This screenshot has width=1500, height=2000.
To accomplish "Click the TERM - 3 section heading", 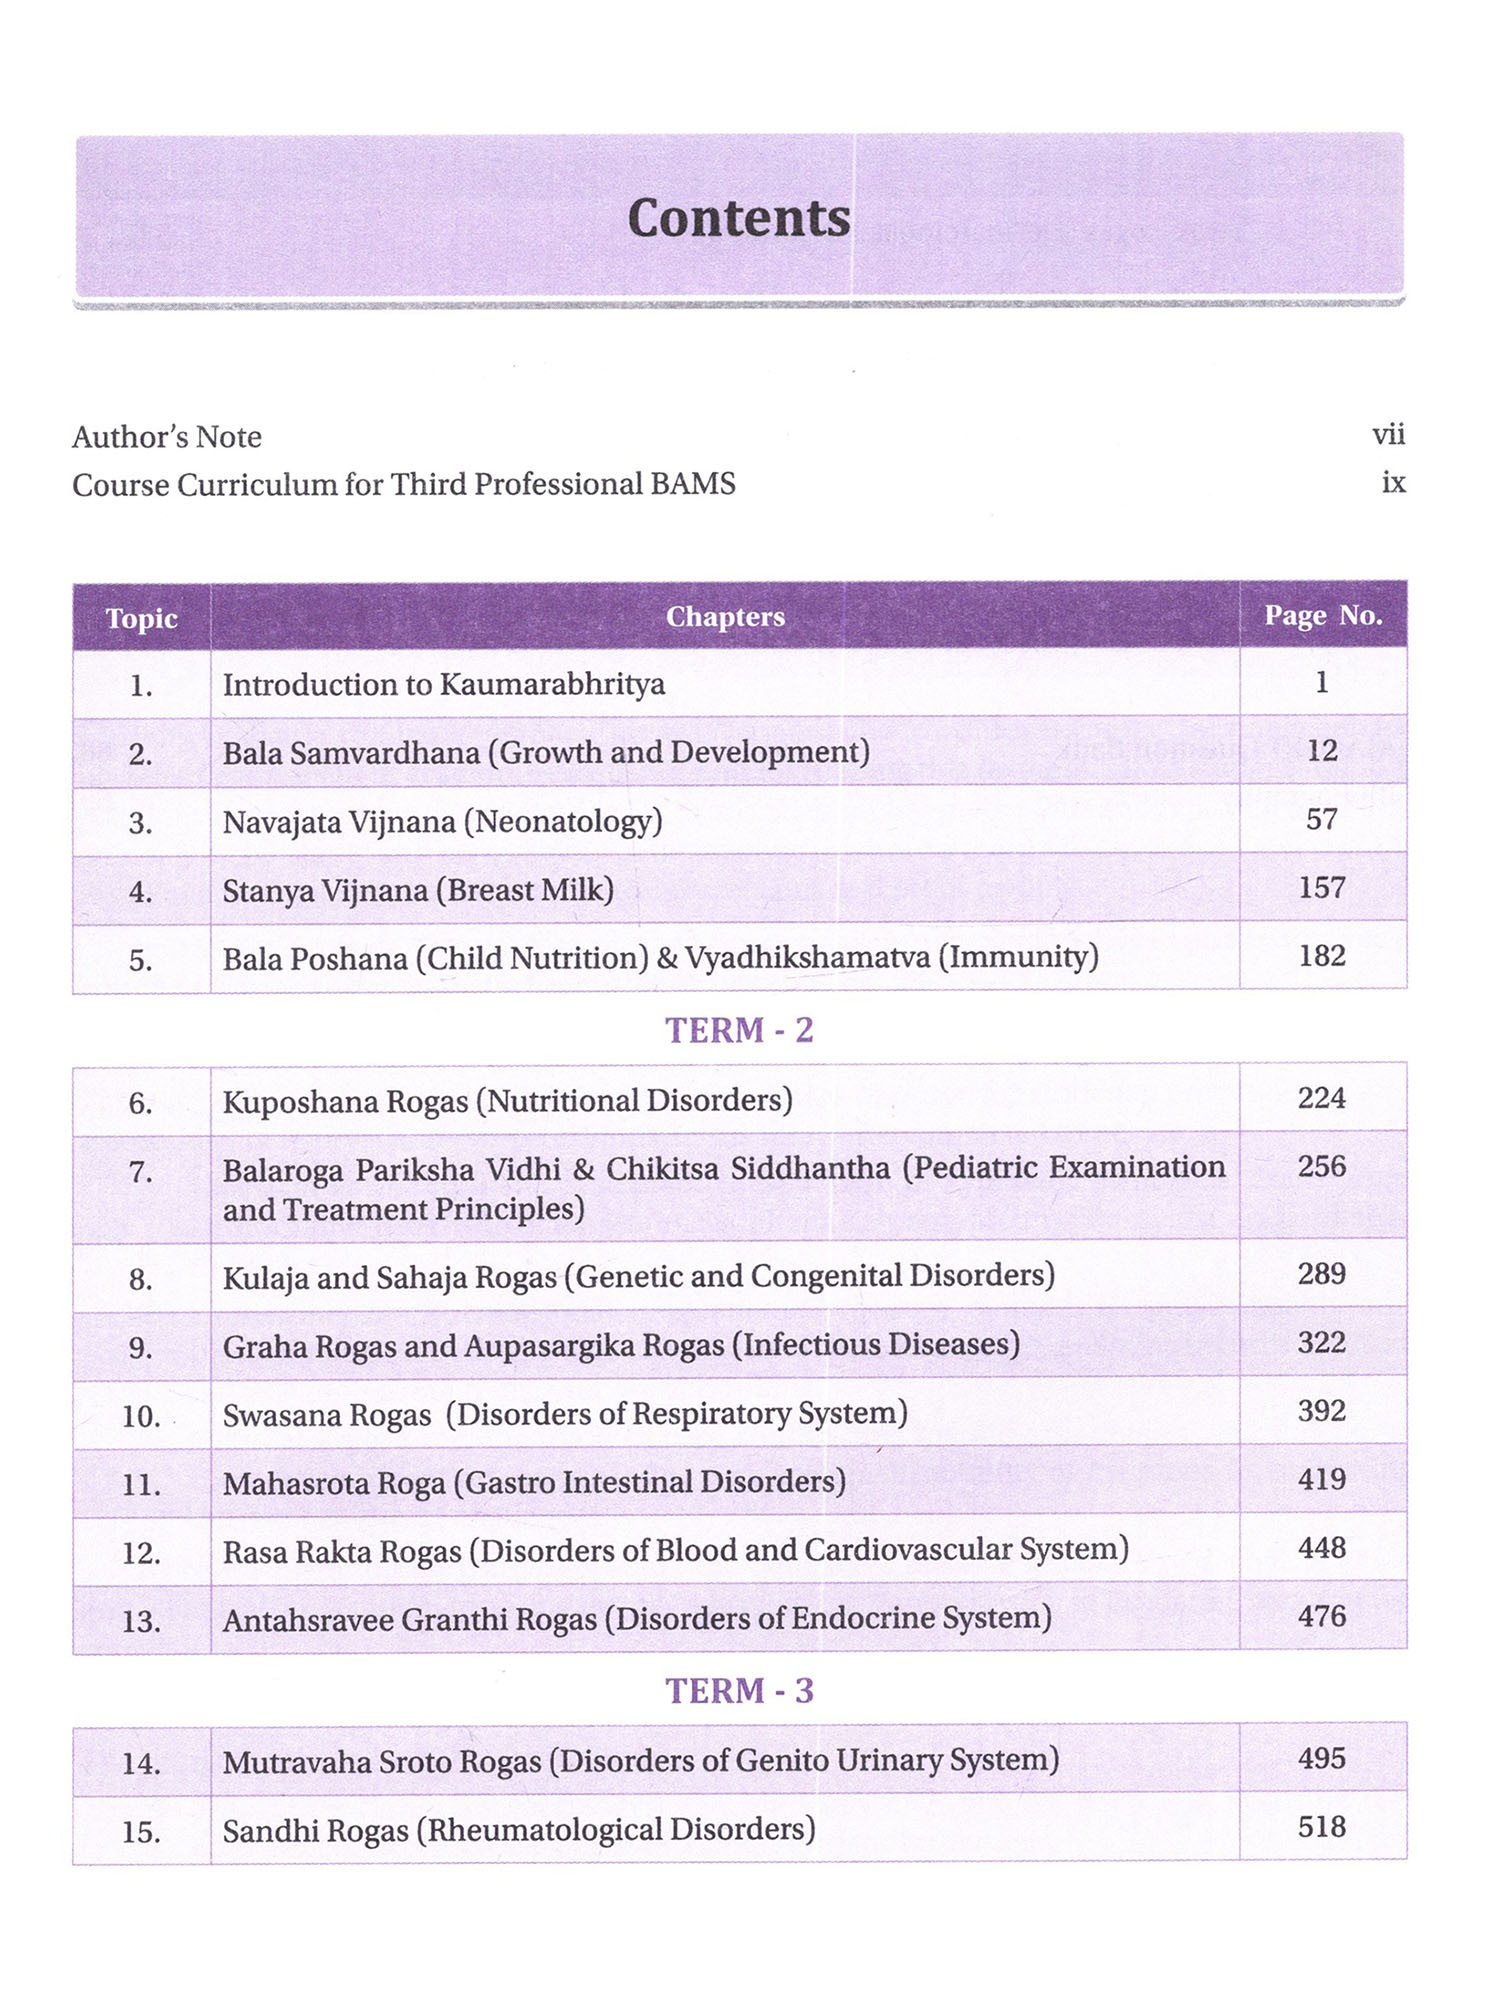I will pyautogui.click(x=739, y=1691).
